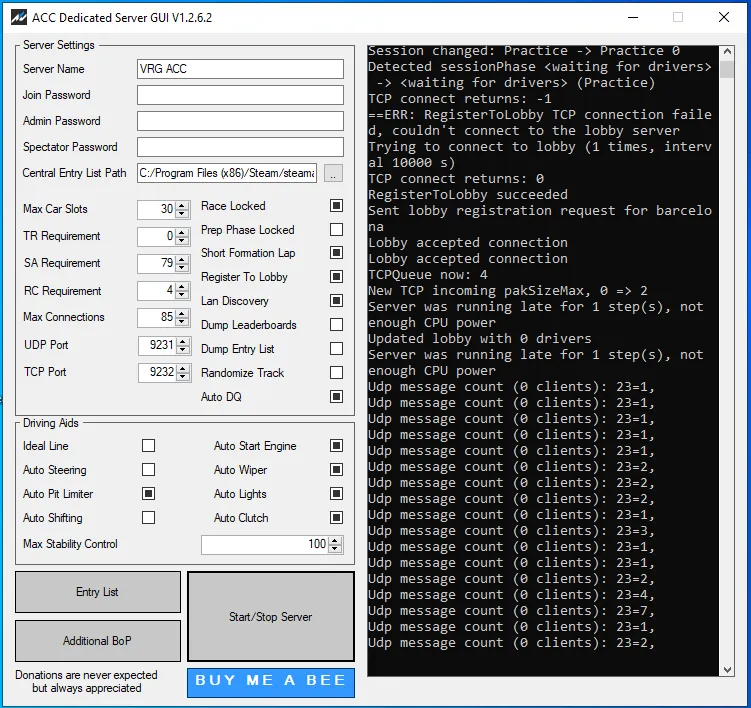Enable the Dump Leaderboards checkbox
Screen dimensions: 751x708
(x=337, y=325)
